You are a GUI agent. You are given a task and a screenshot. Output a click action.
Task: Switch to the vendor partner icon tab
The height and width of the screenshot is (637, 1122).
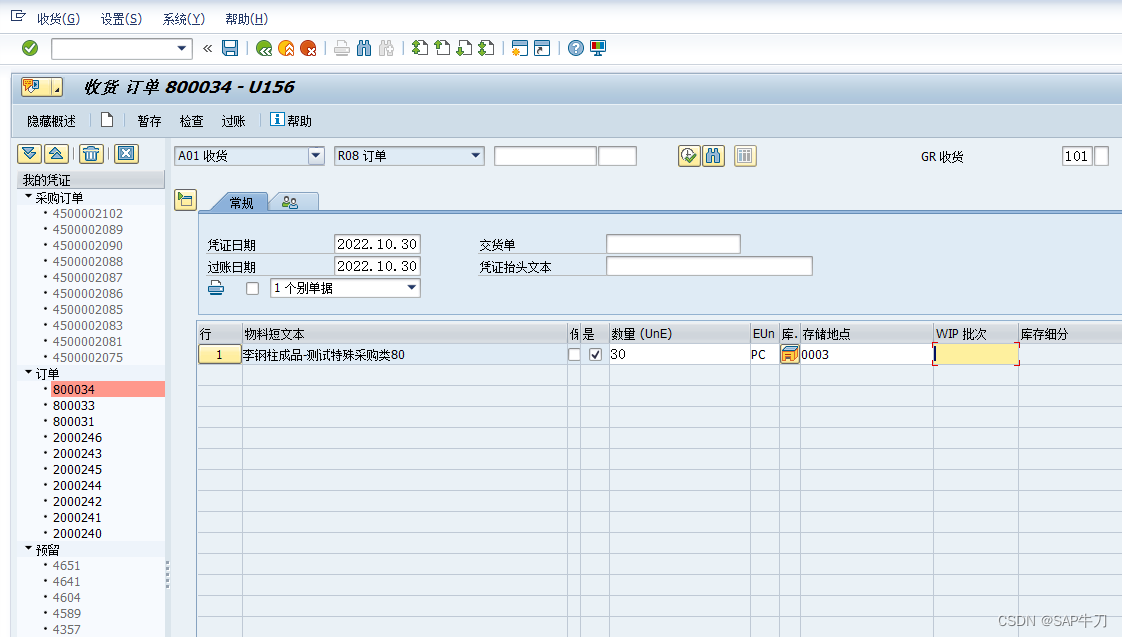pyautogui.click(x=291, y=203)
